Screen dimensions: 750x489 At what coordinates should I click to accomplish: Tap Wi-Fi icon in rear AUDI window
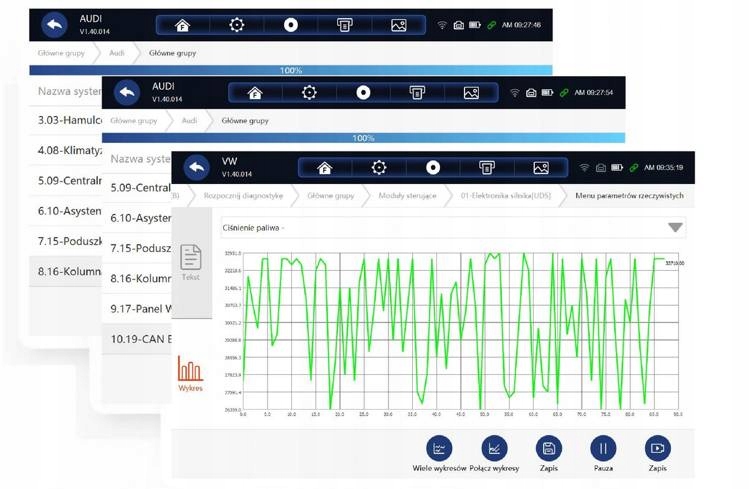442,25
